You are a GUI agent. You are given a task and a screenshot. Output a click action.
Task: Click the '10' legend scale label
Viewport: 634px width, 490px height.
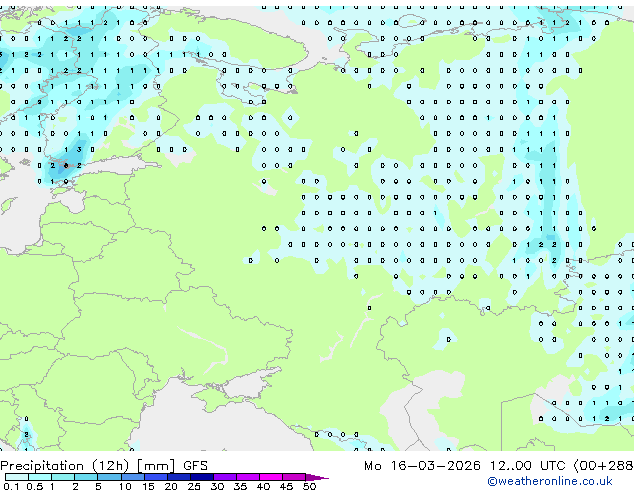click(x=125, y=486)
